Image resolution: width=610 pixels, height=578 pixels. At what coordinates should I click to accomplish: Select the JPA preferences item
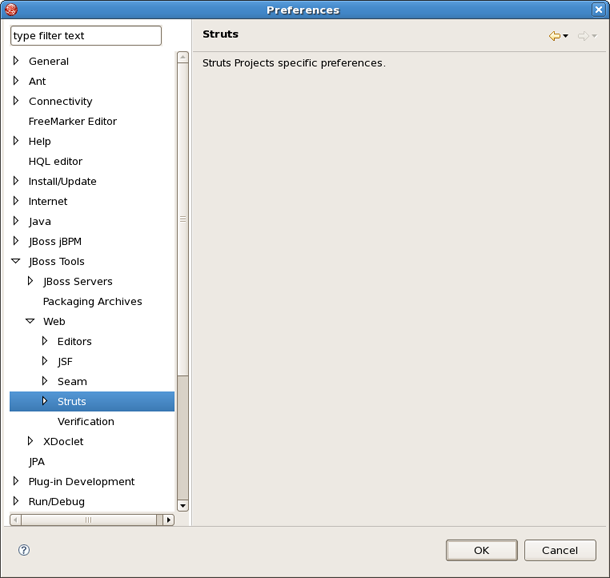click(37, 462)
